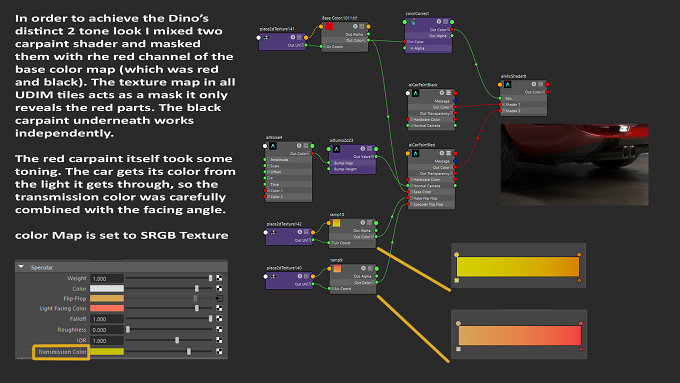
Task: Click the aiNoise4 node's Arnold type icon
Action: [x=273, y=146]
